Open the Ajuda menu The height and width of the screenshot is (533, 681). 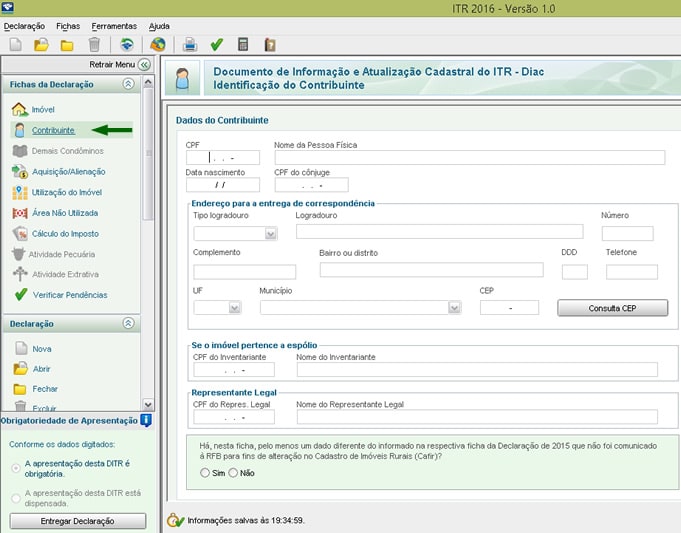coord(159,26)
